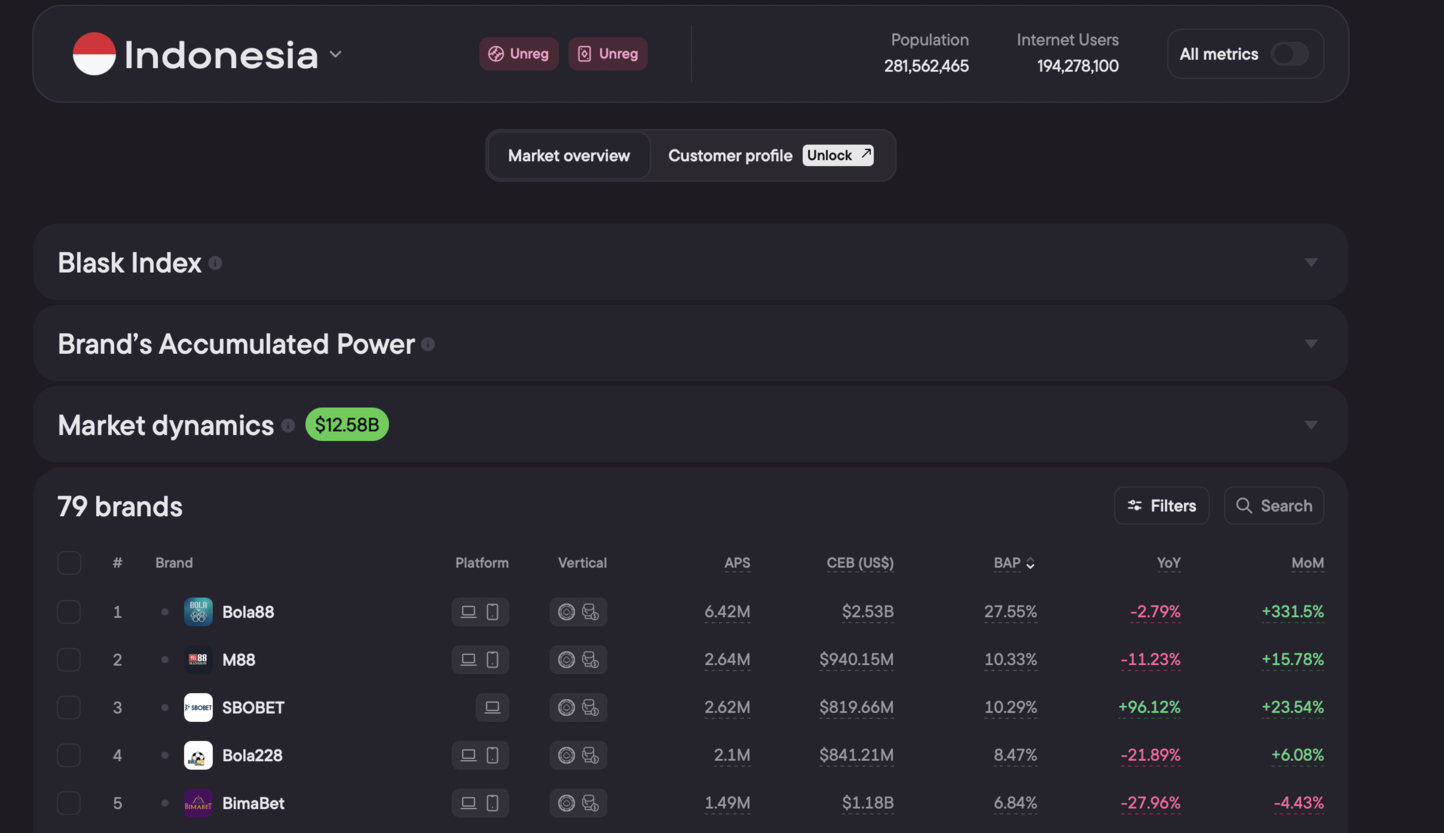Open the Indonesia country dropdown
This screenshot has height=833, width=1444.
[336, 54]
